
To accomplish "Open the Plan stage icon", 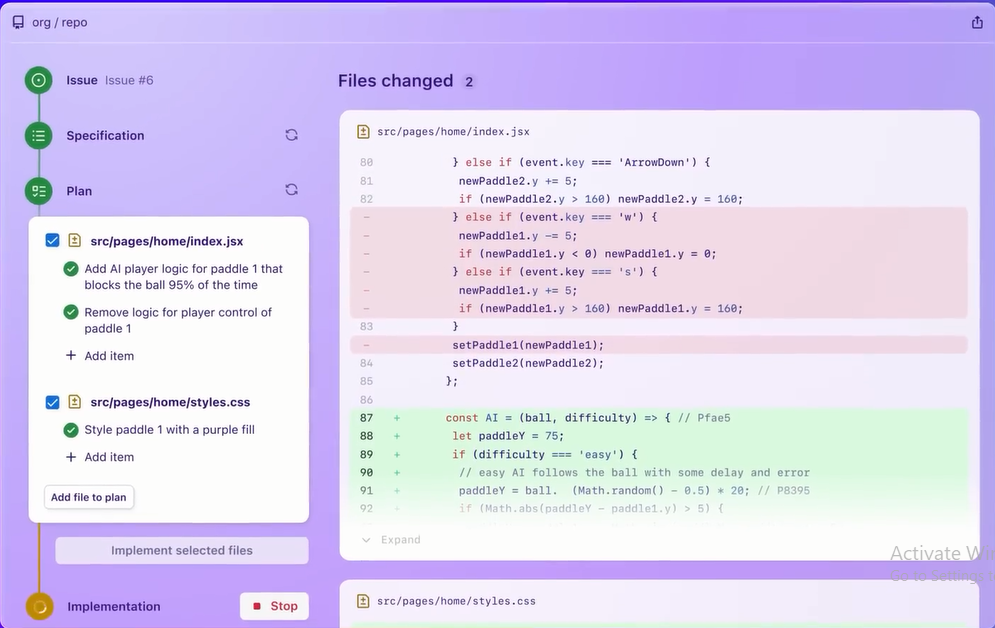I will tap(38, 190).
